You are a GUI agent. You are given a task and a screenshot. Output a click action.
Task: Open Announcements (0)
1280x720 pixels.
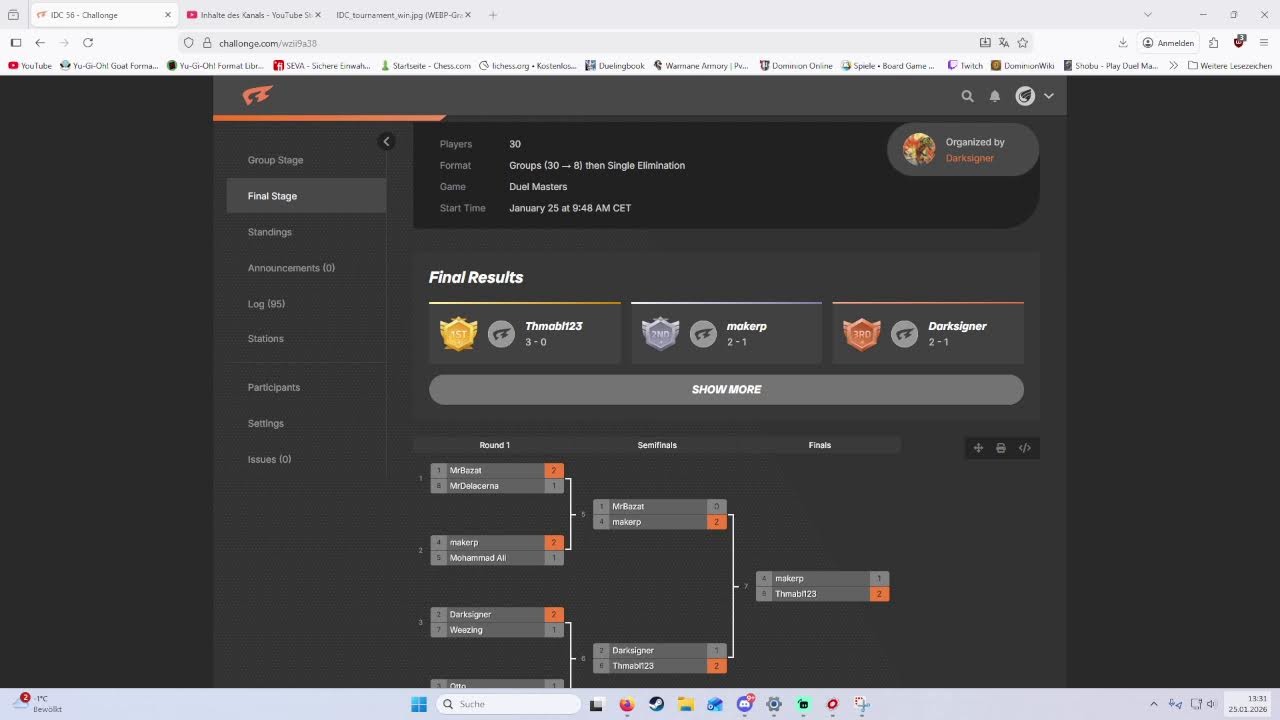(291, 268)
